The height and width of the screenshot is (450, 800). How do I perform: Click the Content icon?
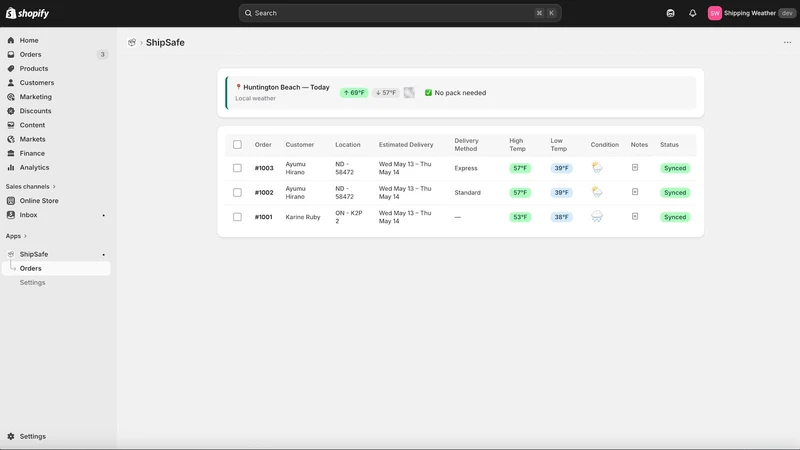pos(11,125)
